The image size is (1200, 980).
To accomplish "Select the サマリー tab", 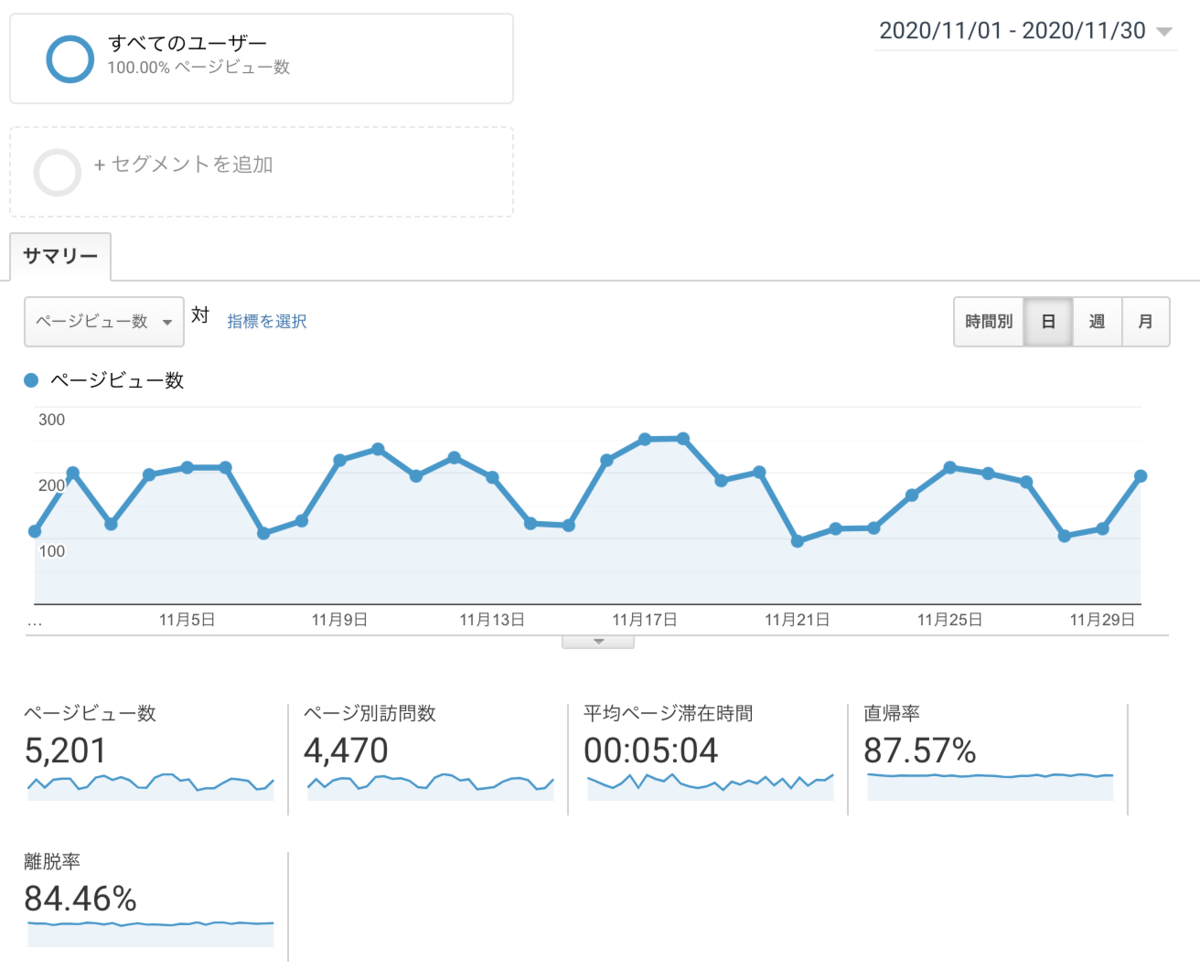I will (x=60, y=256).
